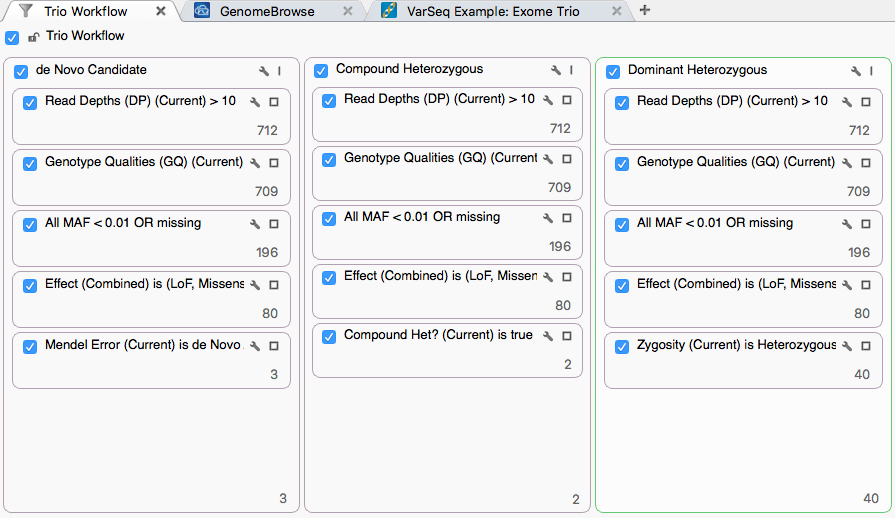This screenshot has width=895, height=518.
Task: Click count 40 in Zygosity filter
Action: tap(862, 375)
